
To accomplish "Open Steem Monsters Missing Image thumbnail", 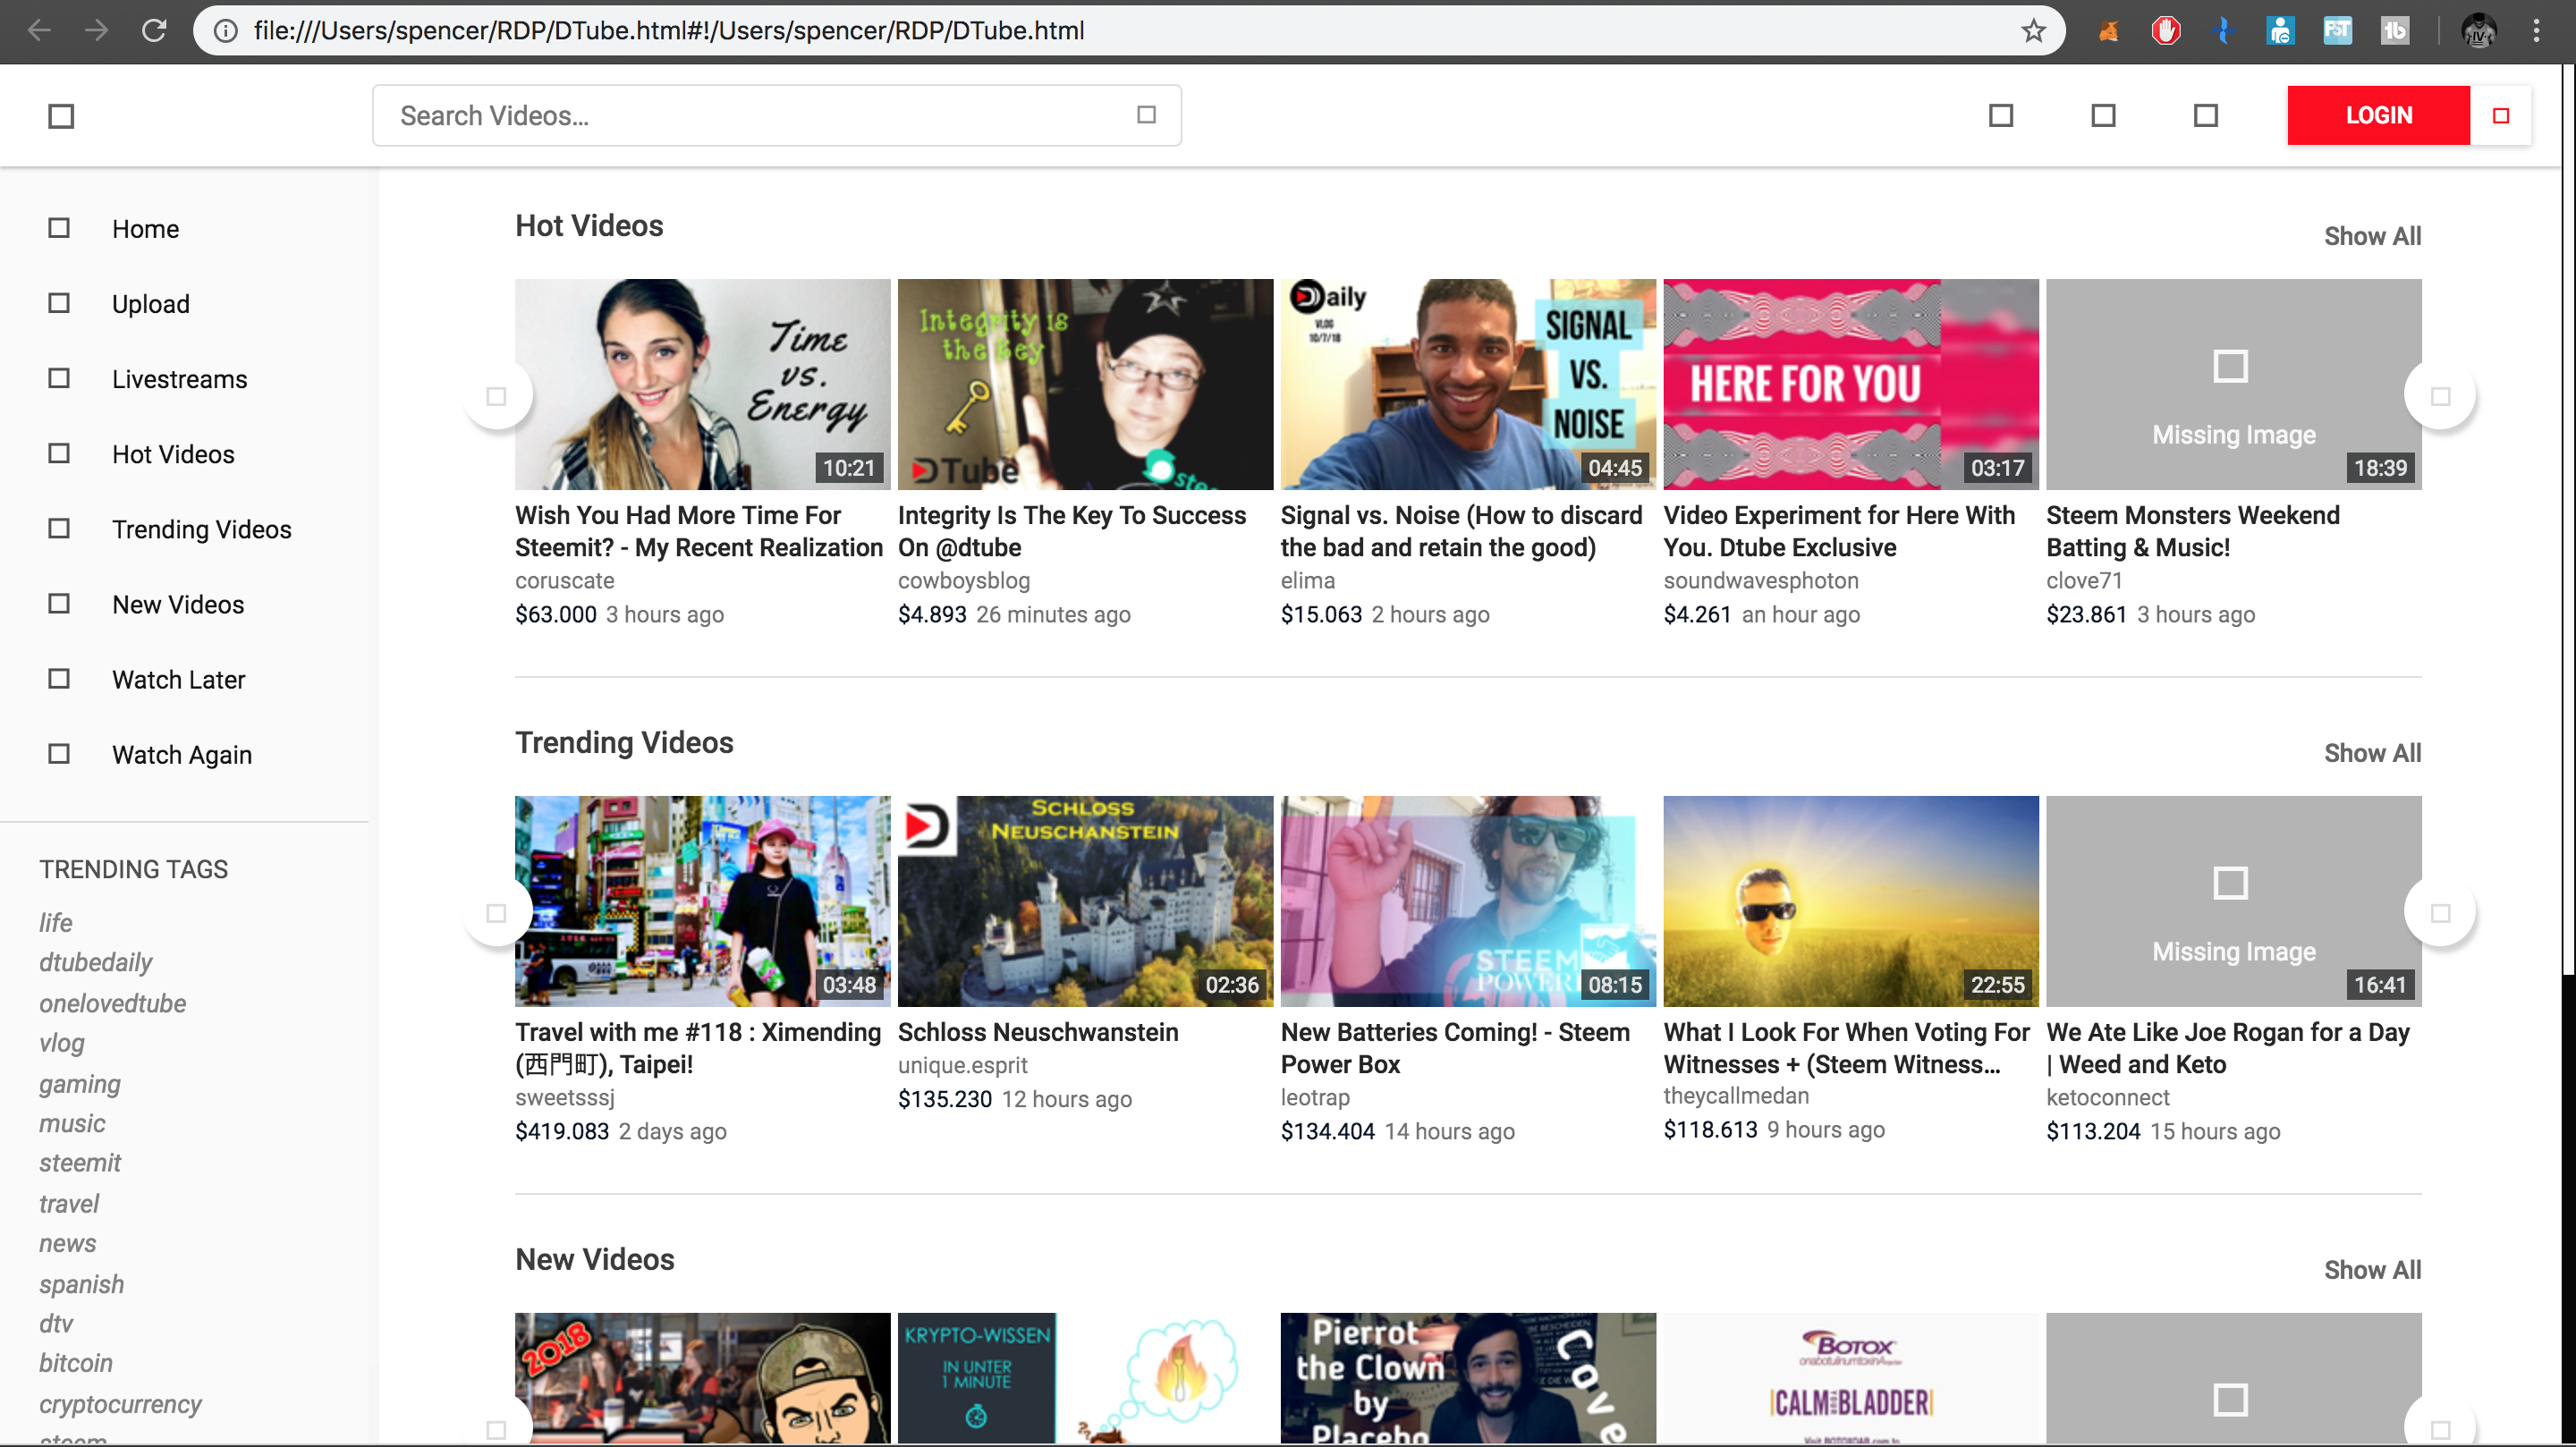I will 2234,384.
